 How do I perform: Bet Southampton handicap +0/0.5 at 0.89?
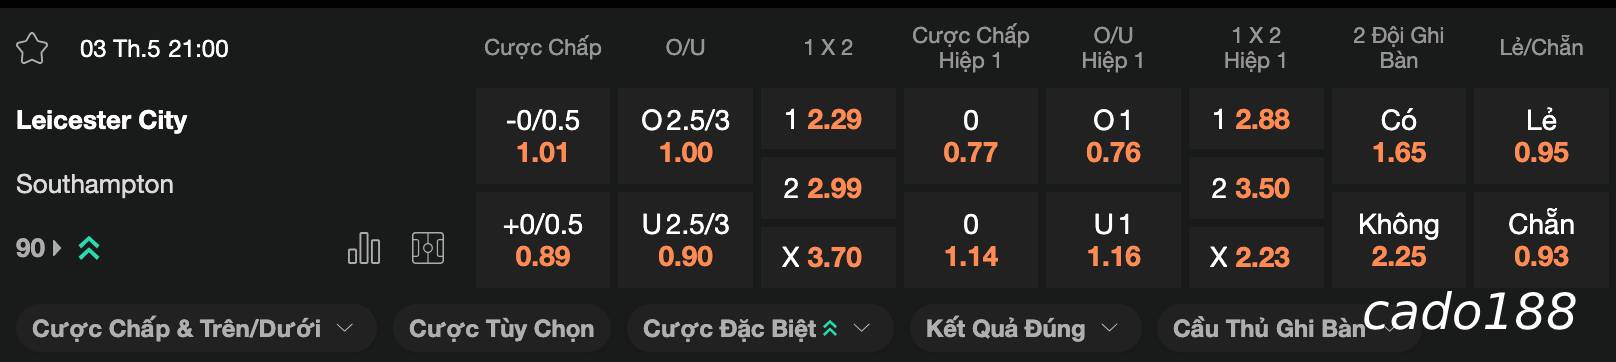tap(543, 240)
